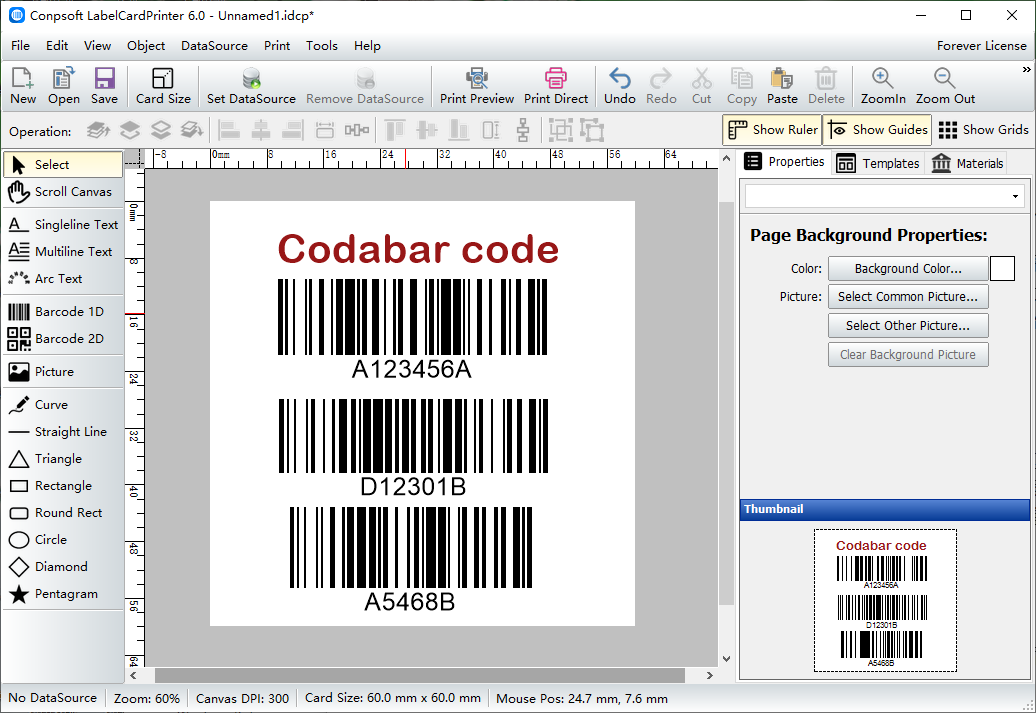The height and width of the screenshot is (713, 1036).
Task: Click the group objects operation icon
Action: pyautogui.click(x=560, y=130)
